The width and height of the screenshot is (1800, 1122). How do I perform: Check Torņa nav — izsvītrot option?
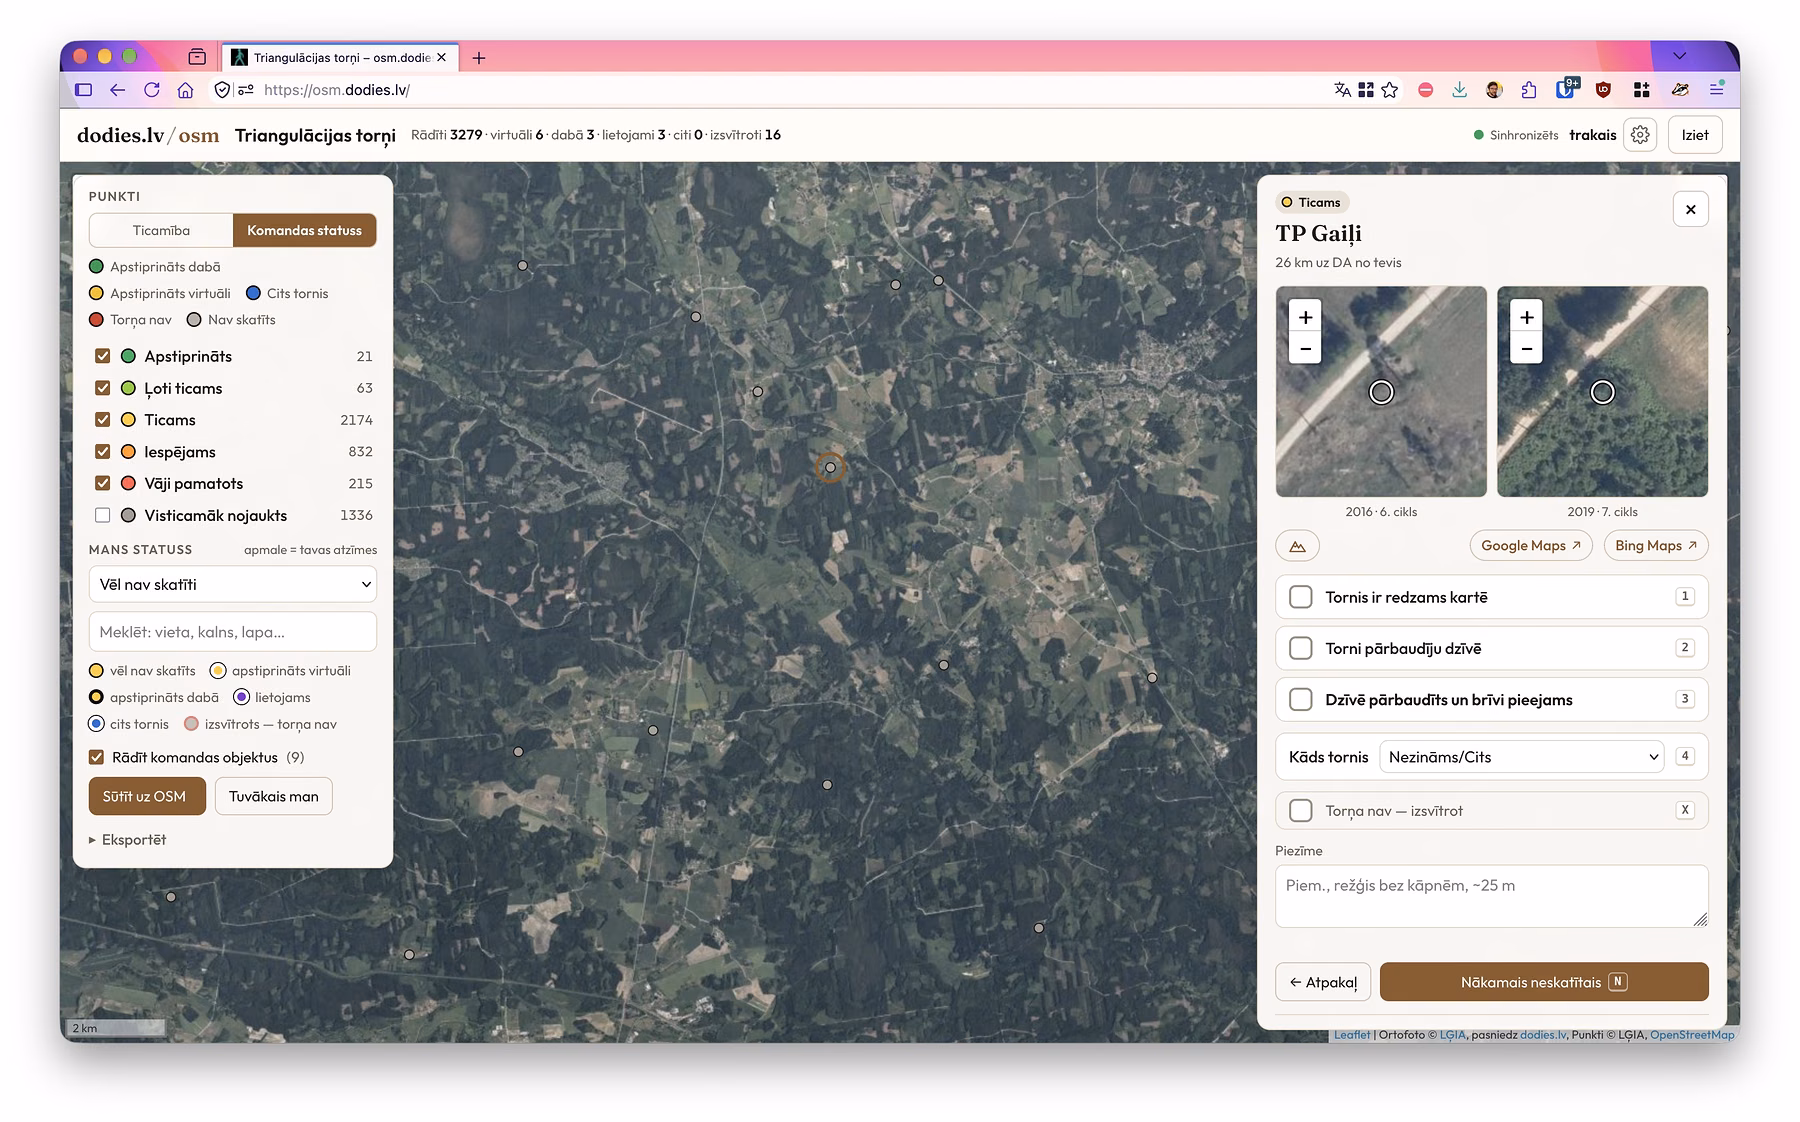point(1300,810)
